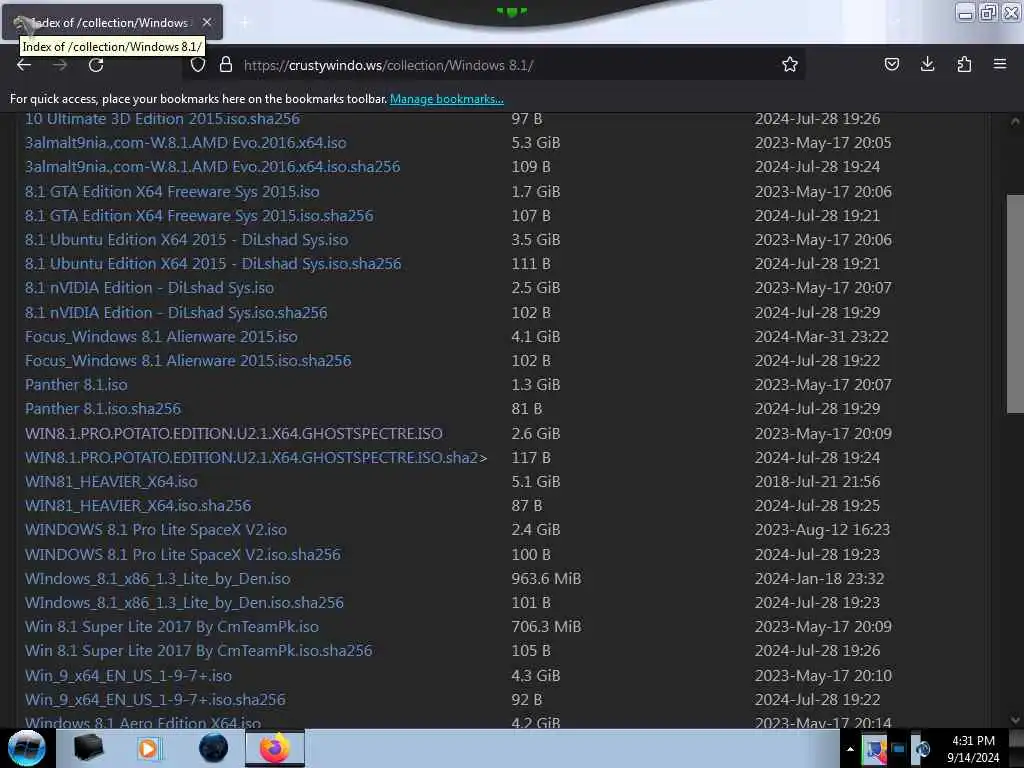Select the Index of /collection/Windows 8.1 tab

pyautogui.click(x=112, y=22)
